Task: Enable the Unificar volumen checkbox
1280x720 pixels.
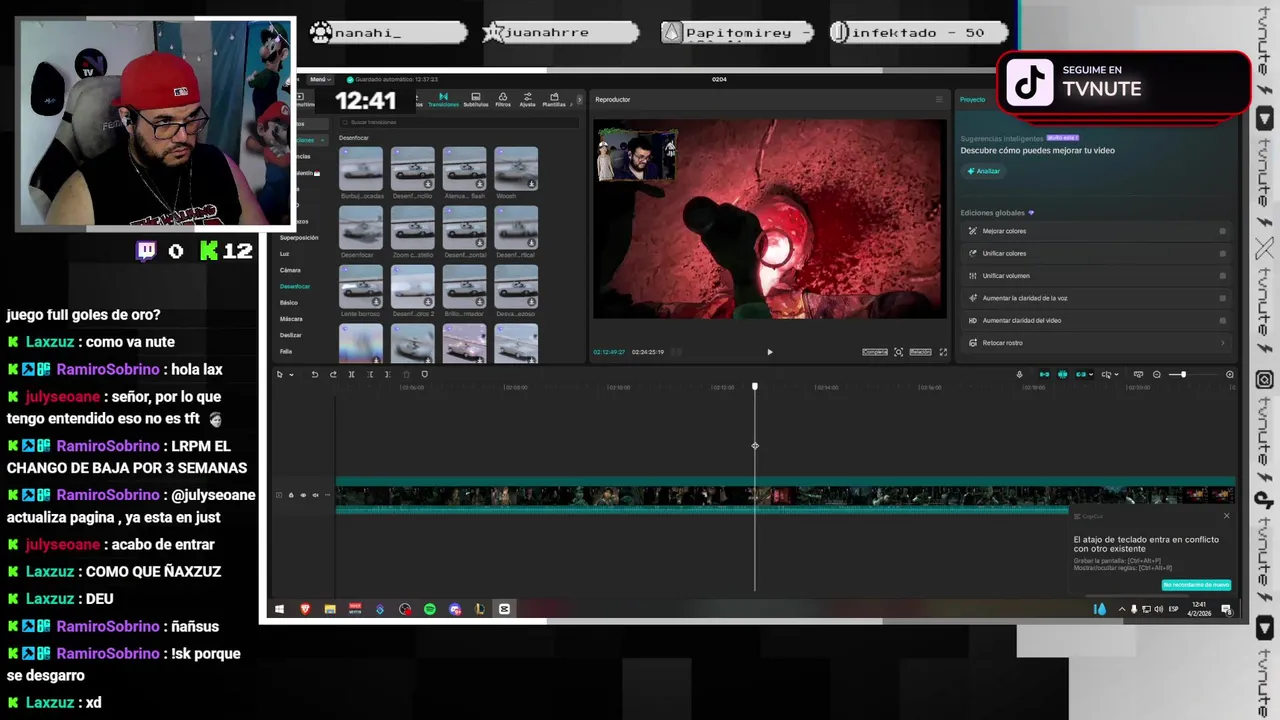Action: (1222, 275)
